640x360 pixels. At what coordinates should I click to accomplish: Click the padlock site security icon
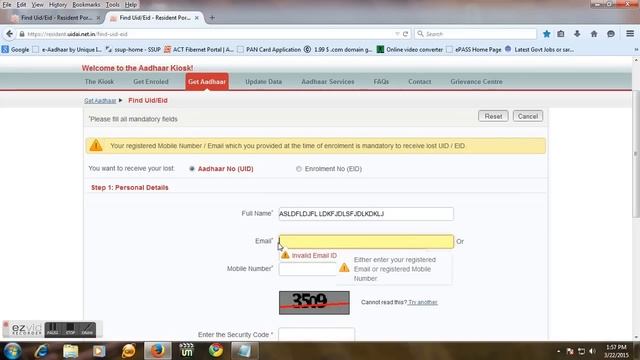coord(22,34)
